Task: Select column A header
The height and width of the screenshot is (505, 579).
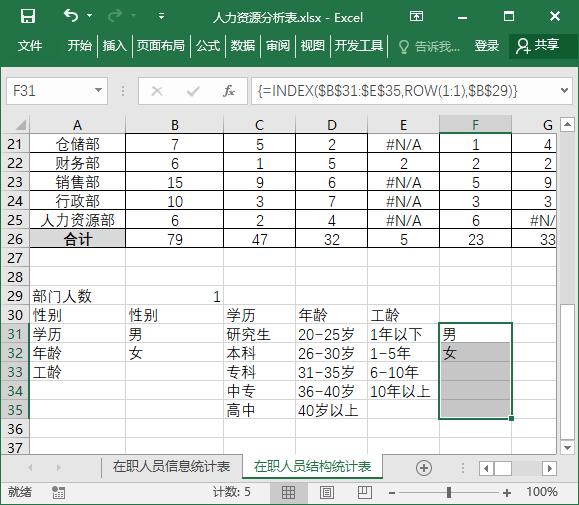Action: point(78,125)
